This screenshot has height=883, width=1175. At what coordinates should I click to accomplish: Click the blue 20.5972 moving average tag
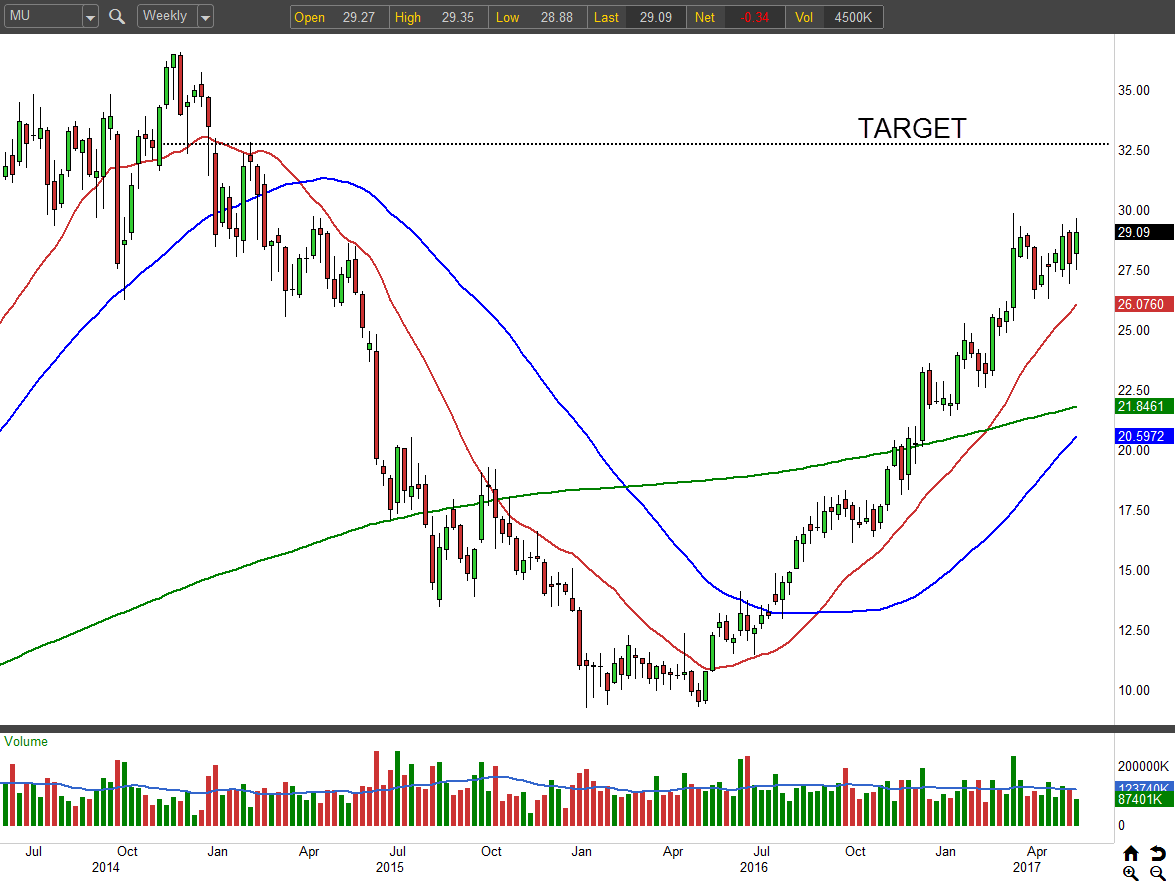point(1144,436)
